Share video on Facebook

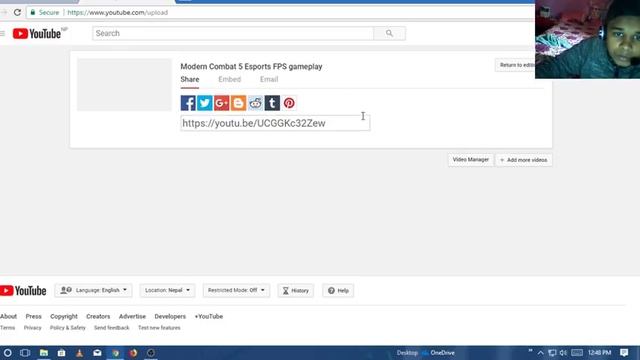coord(188,103)
